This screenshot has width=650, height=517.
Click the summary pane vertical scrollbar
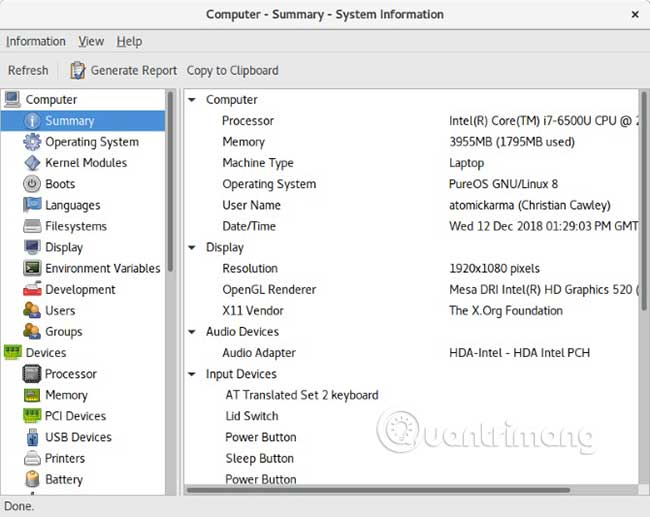coord(644,201)
